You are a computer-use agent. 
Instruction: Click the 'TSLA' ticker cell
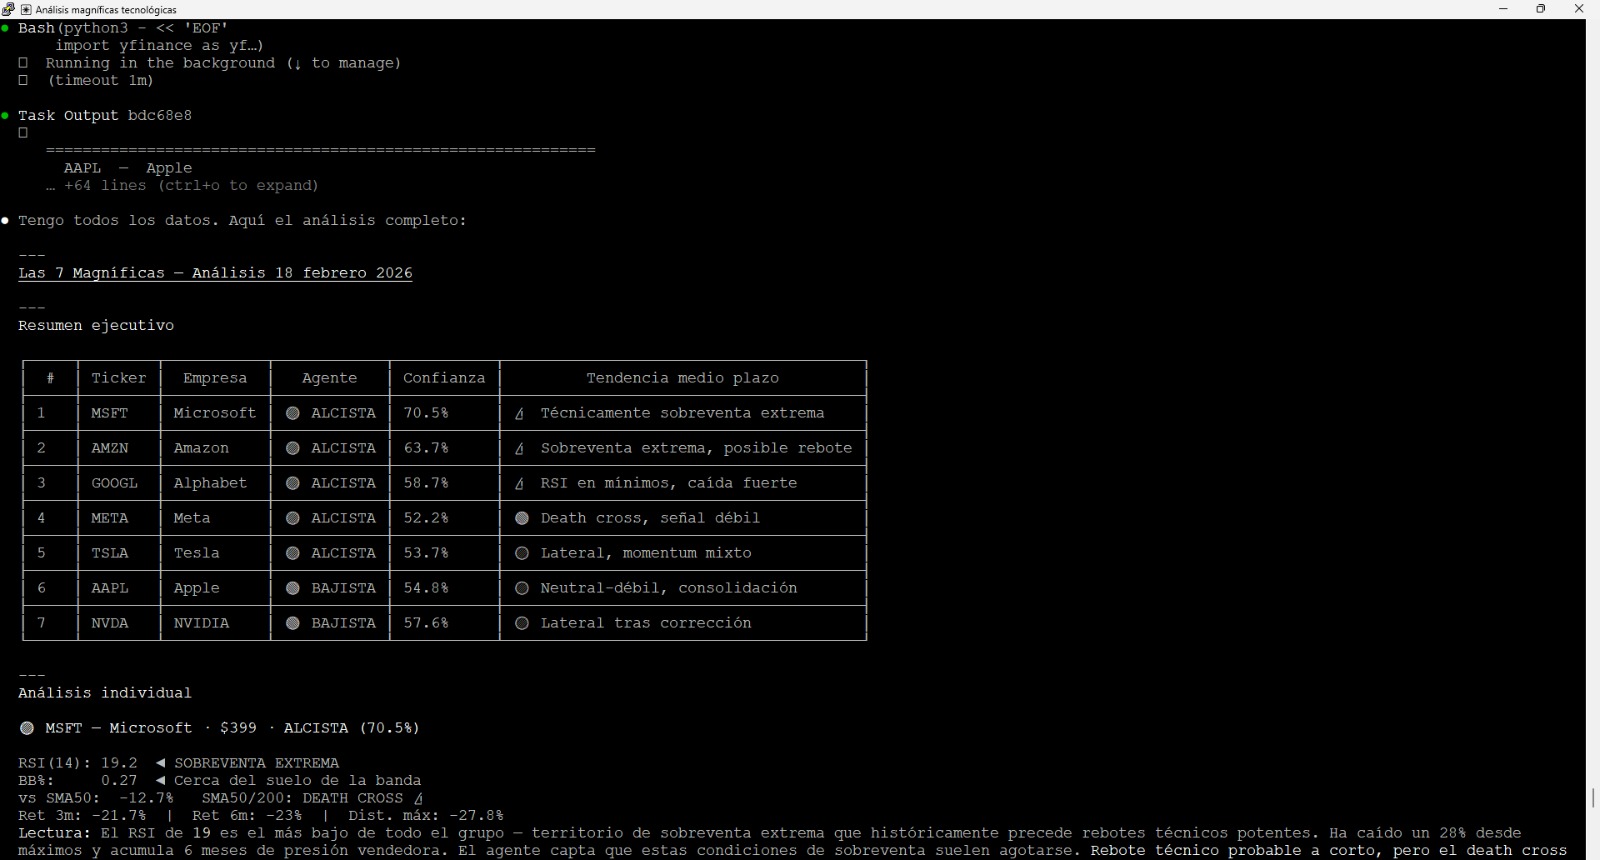coord(110,553)
